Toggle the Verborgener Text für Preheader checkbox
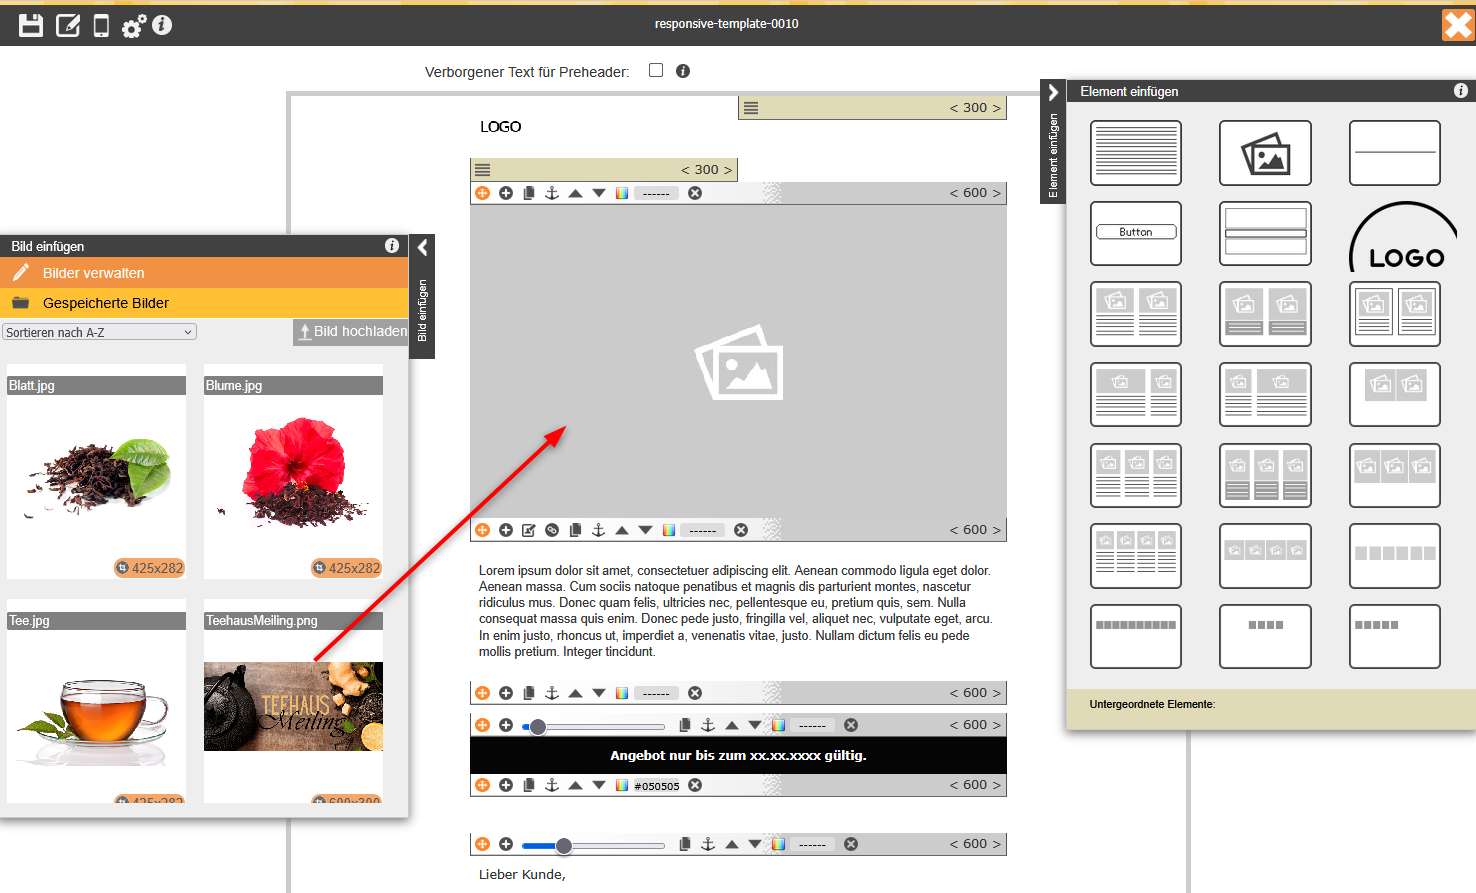 point(656,70)
